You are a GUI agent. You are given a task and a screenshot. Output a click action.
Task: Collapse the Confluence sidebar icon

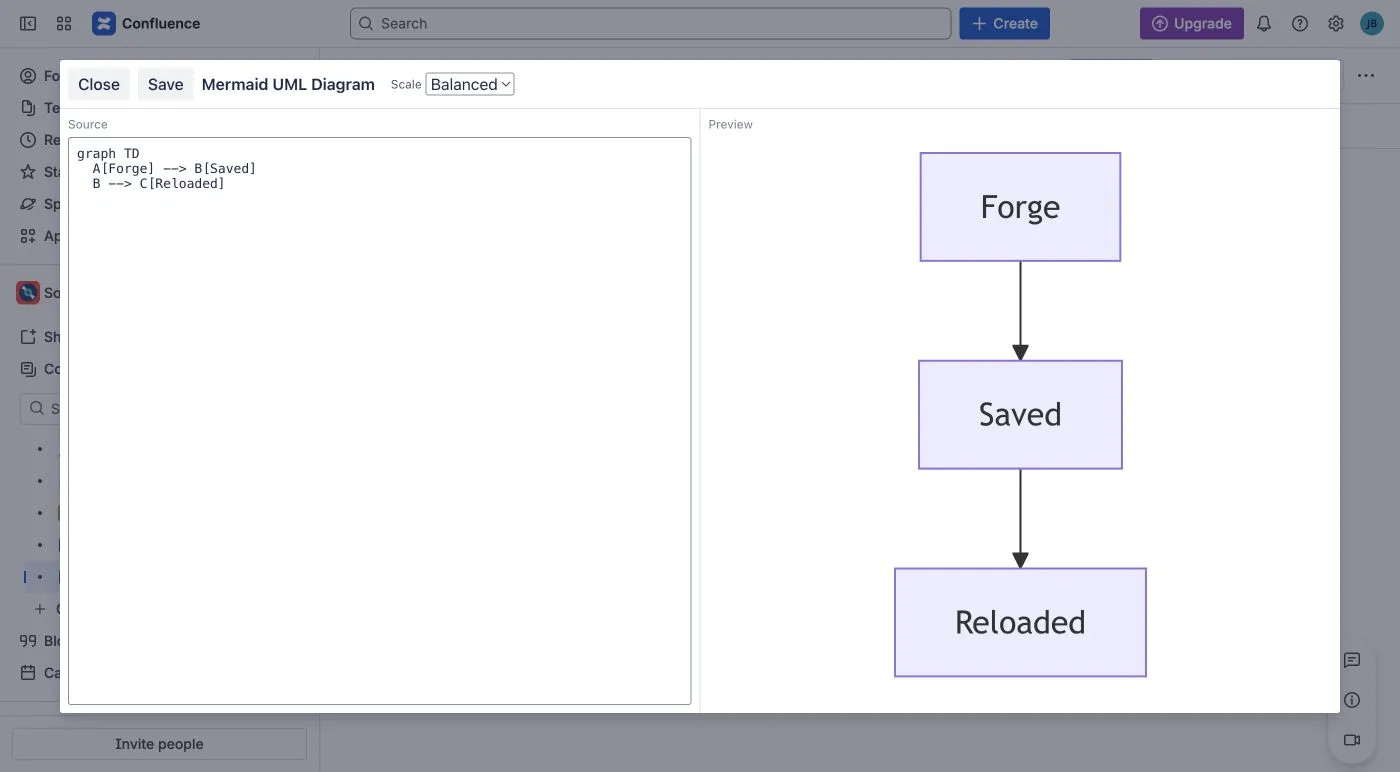tap(28, 23)
